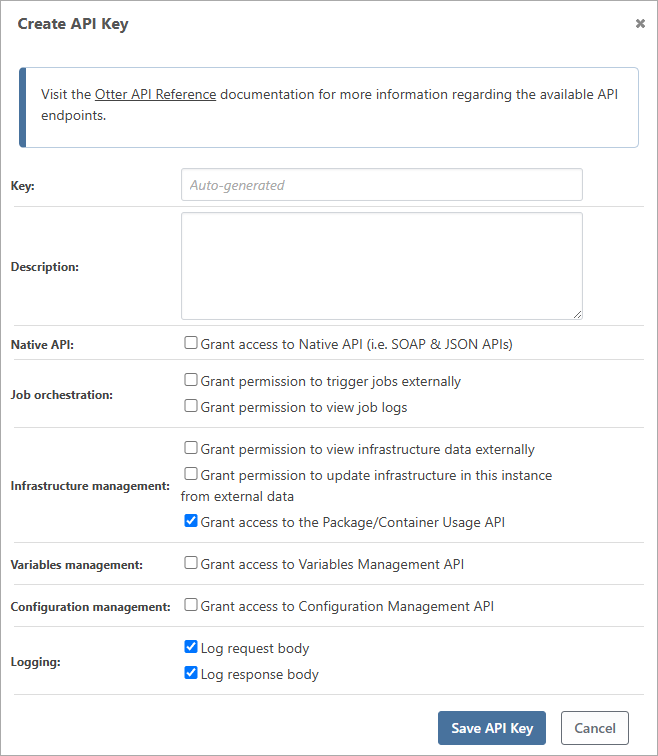
Task: Click the Variables management label
Action: (77, 565)
